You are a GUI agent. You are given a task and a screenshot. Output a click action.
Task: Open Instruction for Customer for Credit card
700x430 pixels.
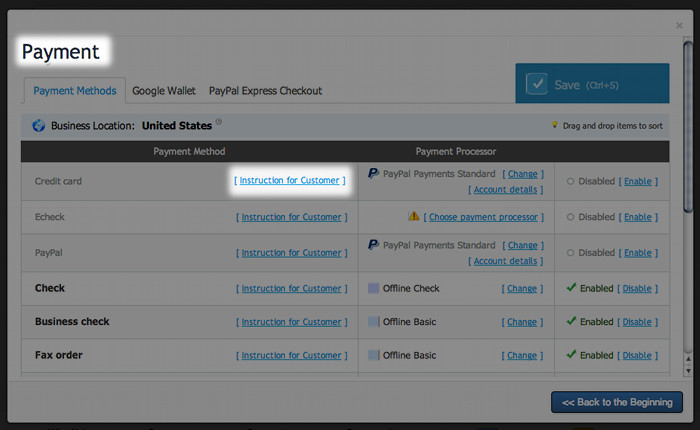290,181
